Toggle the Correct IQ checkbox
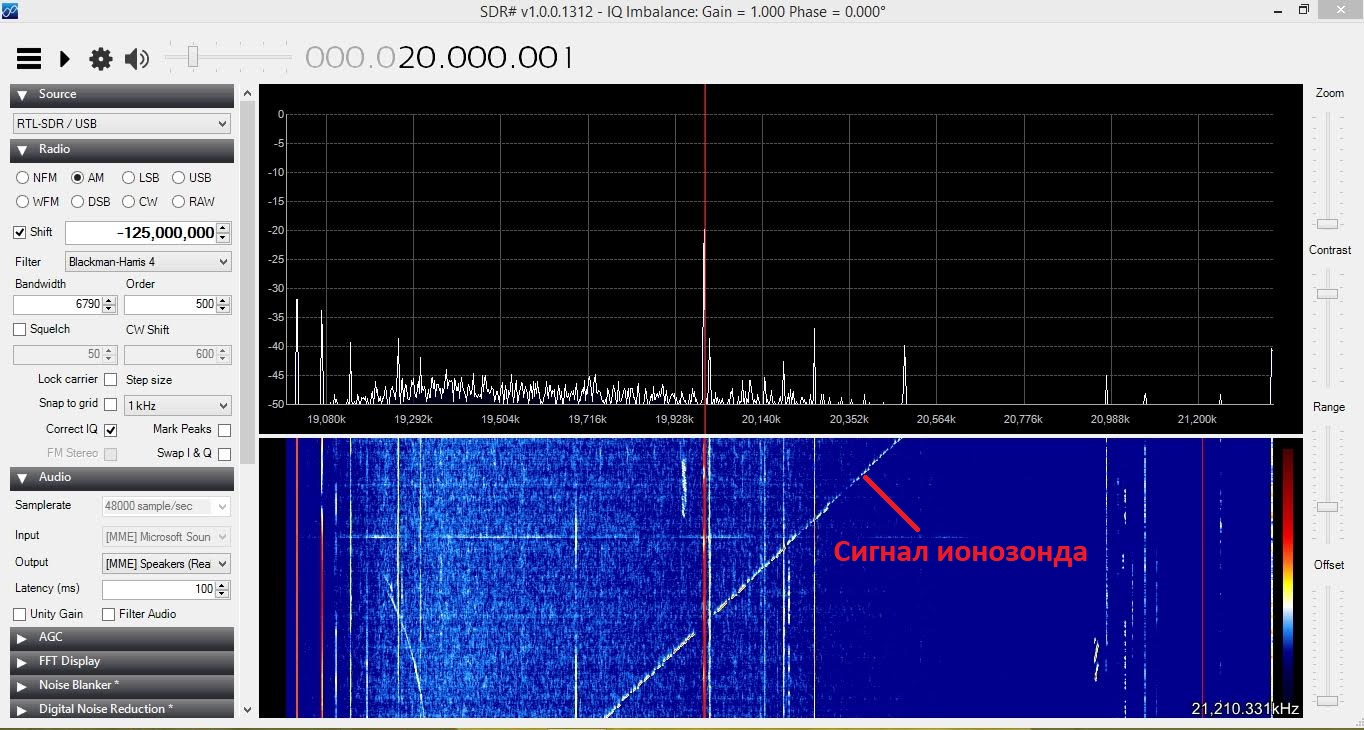This screenshot has height=730, width=1364. coord(110,430)
